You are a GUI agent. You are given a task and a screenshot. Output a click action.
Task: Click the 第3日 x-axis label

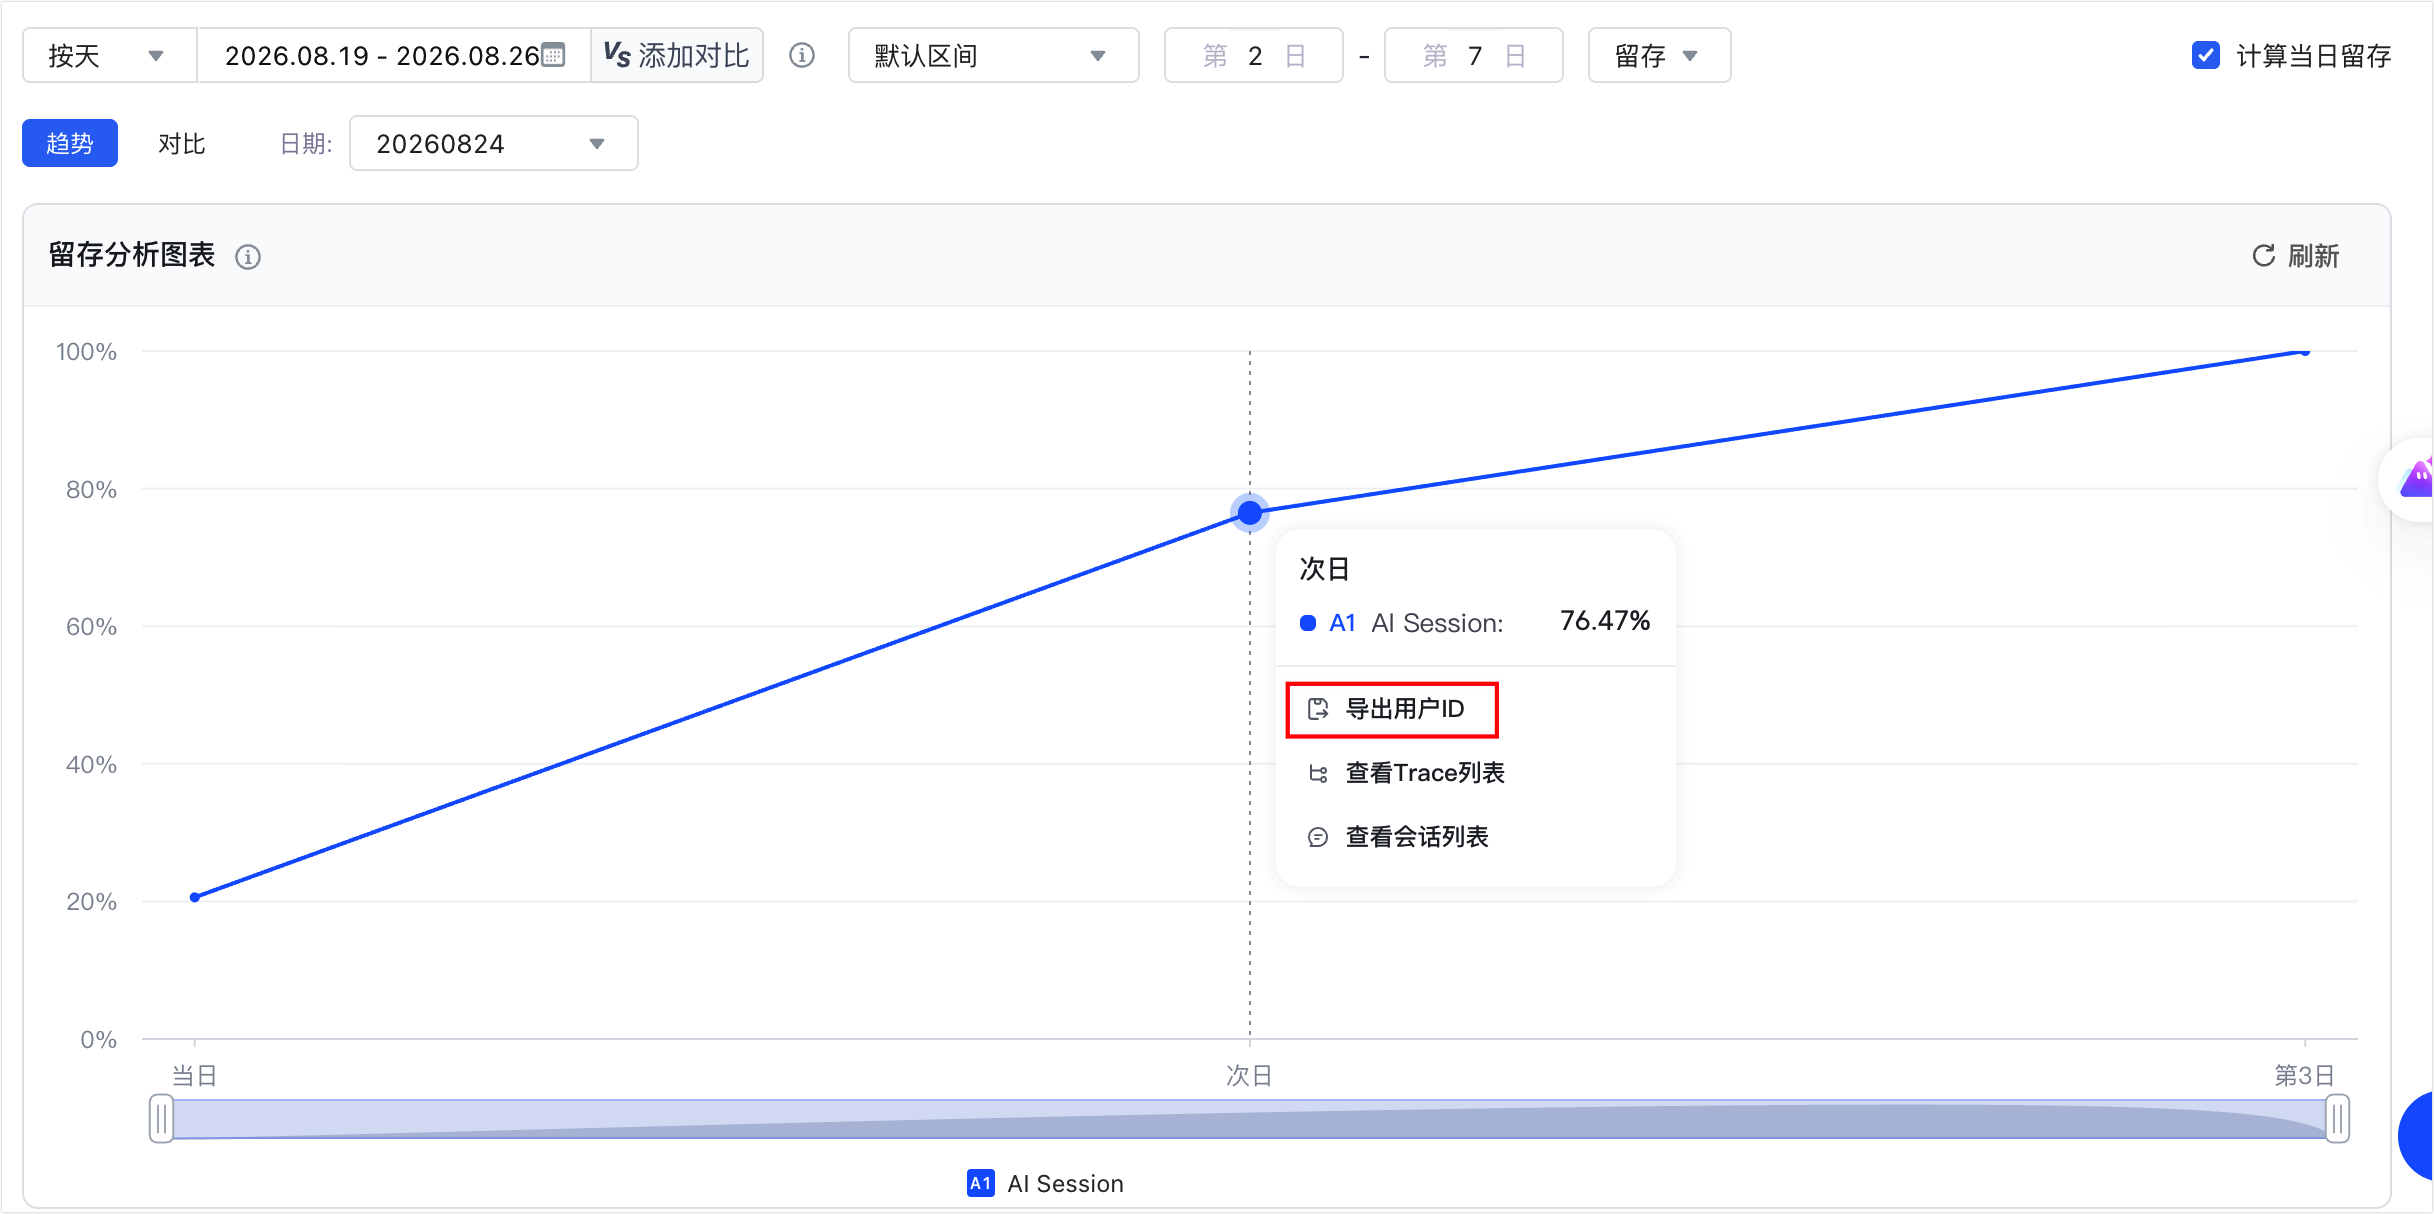(2304, 1075)
